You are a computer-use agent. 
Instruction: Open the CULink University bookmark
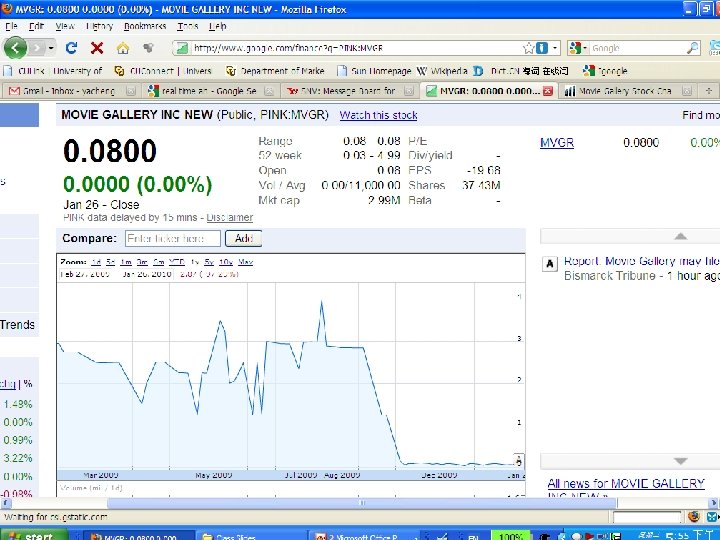click(x=53, y=71)
